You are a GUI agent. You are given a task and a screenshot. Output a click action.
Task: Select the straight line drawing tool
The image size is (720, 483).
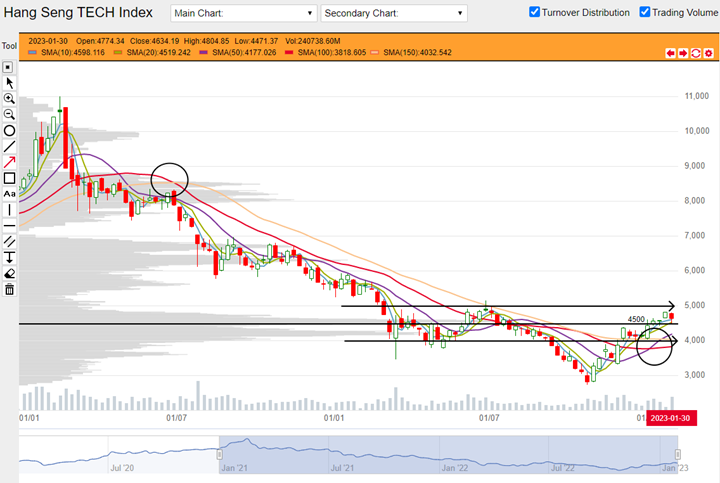coord(9,146)
